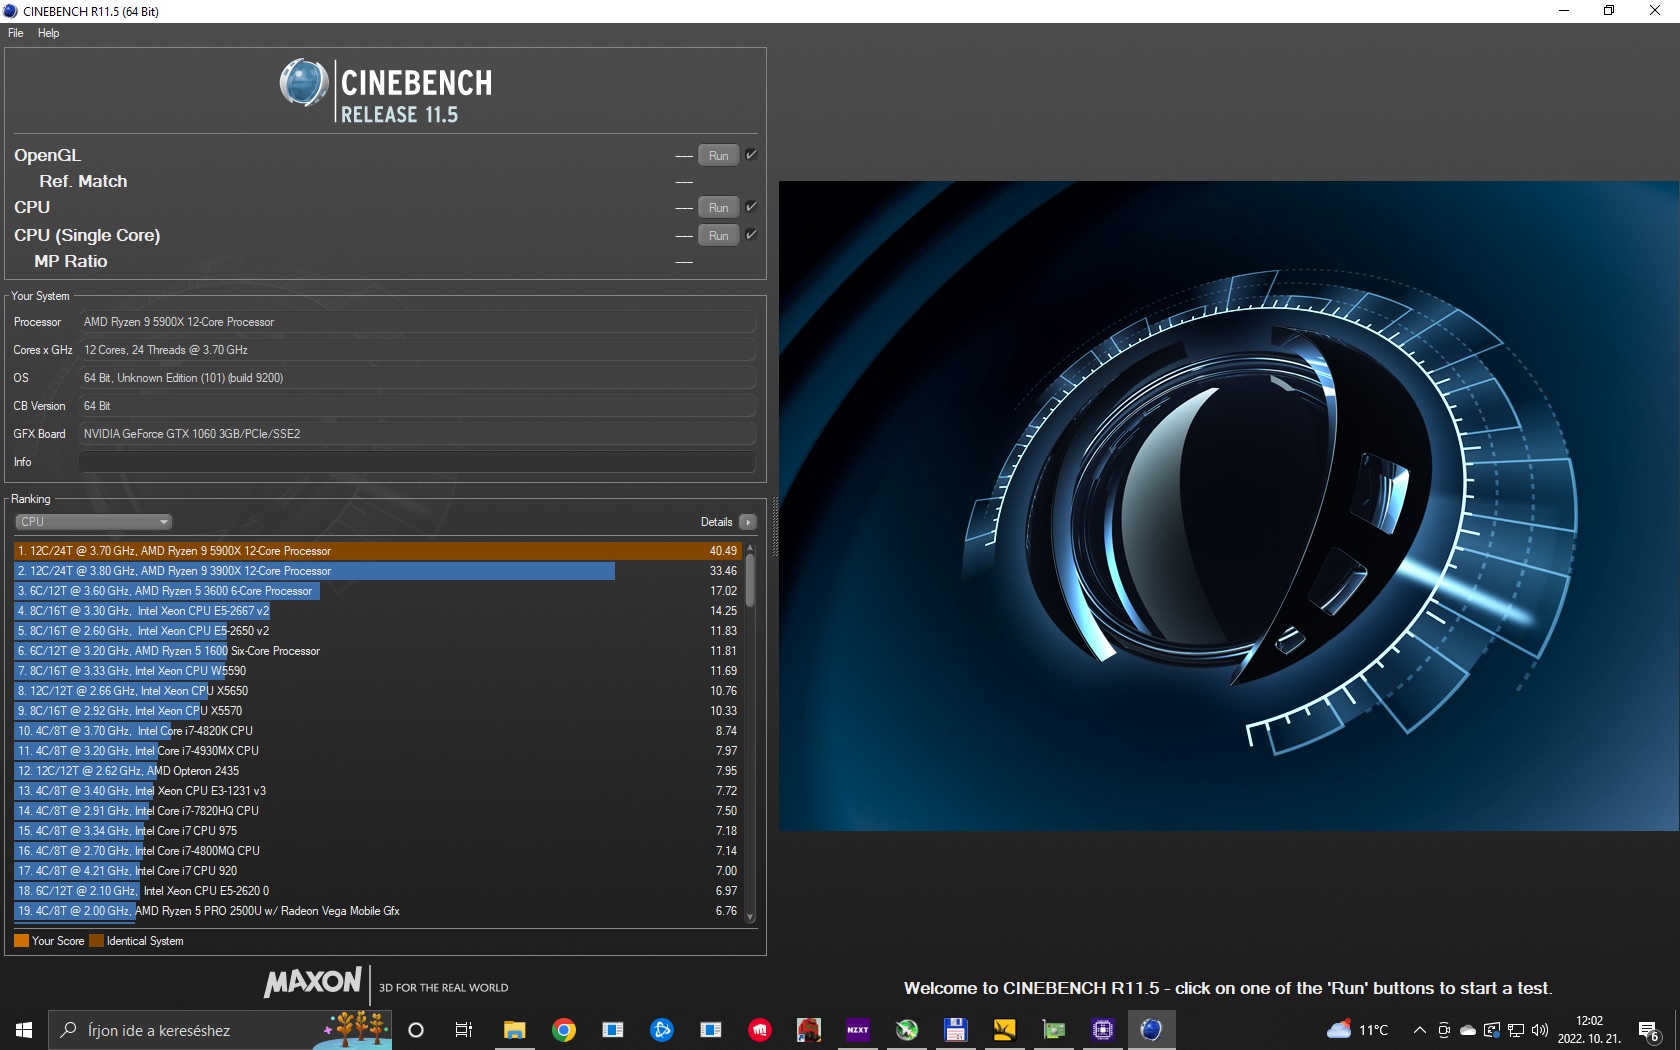Run the OpenGL benchmark
The width and height of the screenshot is (1680, 1050).
(x=718, y=155)
